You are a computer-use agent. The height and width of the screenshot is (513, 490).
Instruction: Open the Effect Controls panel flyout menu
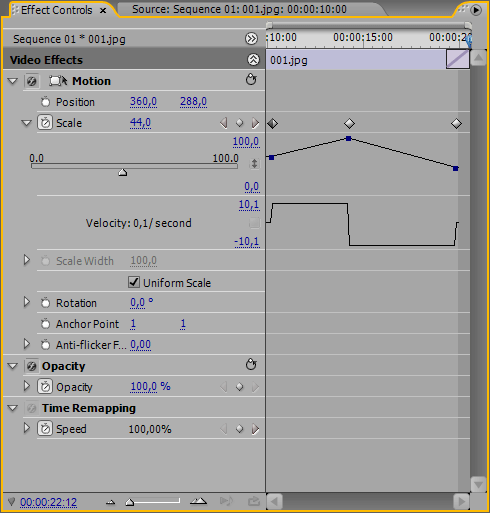pos(476,10)
